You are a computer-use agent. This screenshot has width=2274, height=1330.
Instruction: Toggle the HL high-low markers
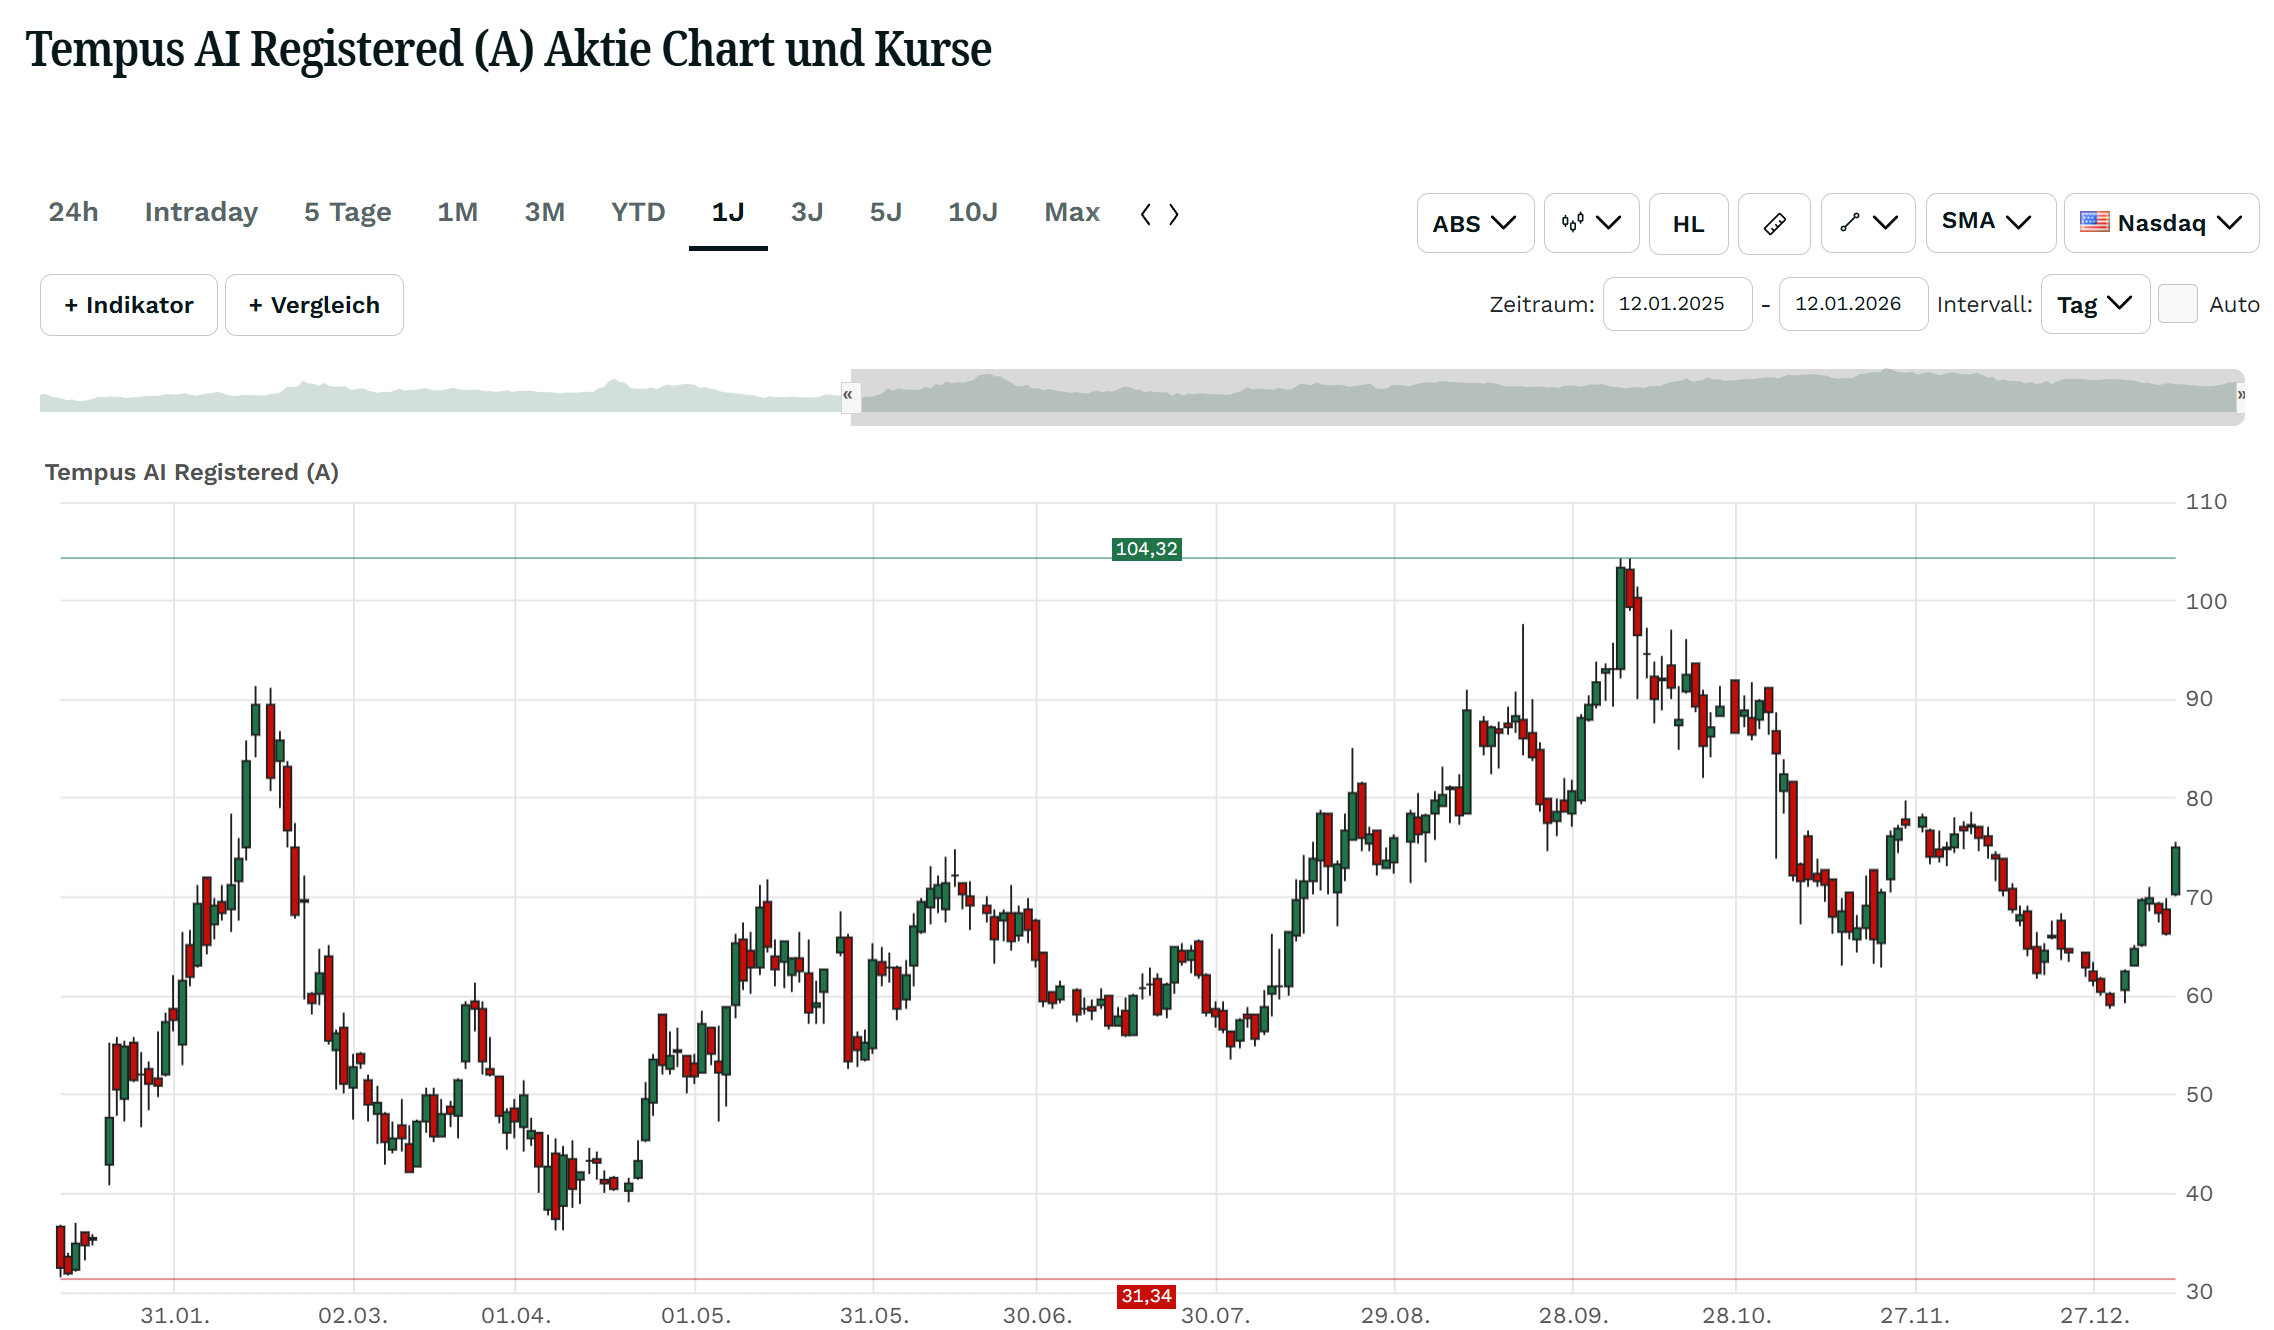click(x=1688, y=223)
